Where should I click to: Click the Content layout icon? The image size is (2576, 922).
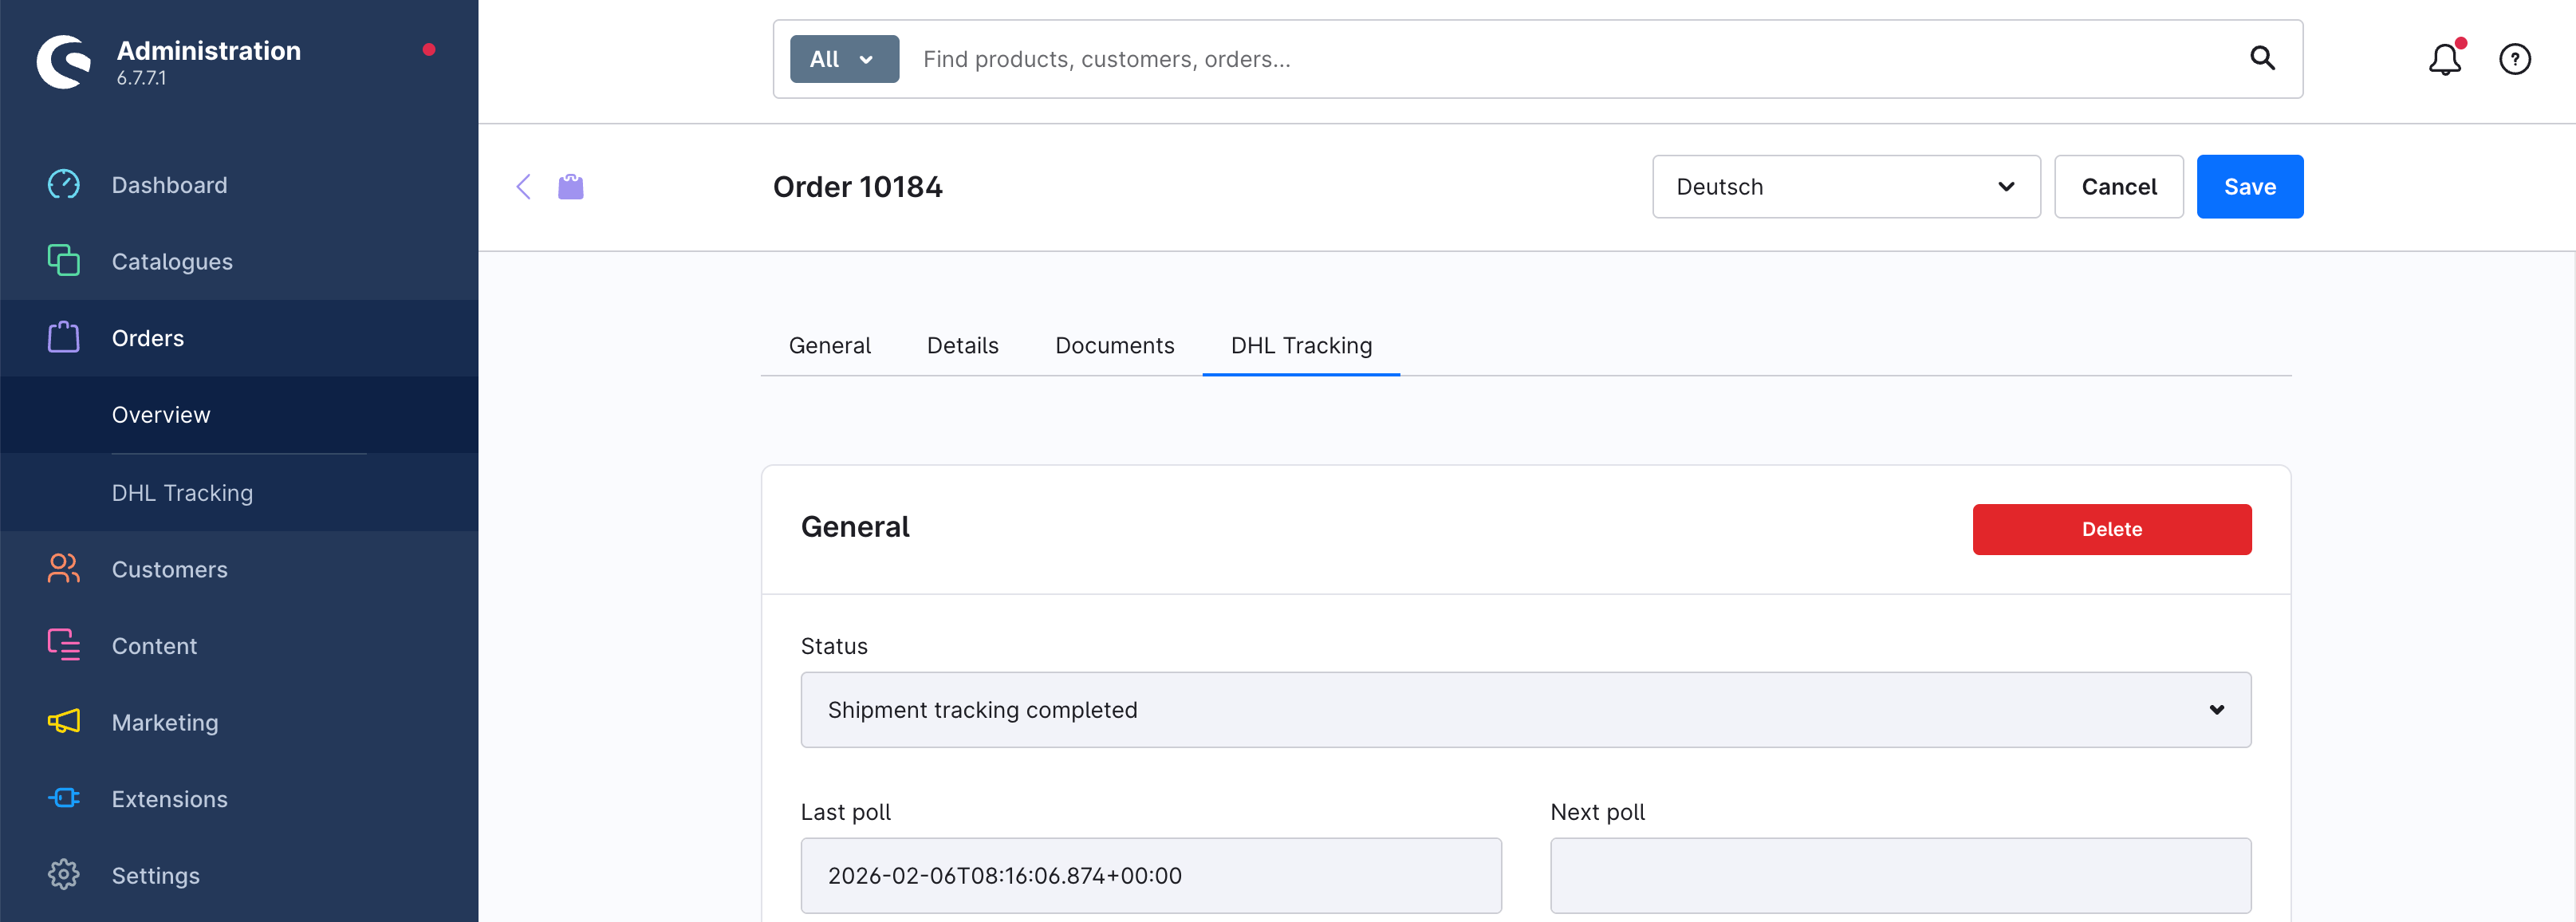click(64, 645)
